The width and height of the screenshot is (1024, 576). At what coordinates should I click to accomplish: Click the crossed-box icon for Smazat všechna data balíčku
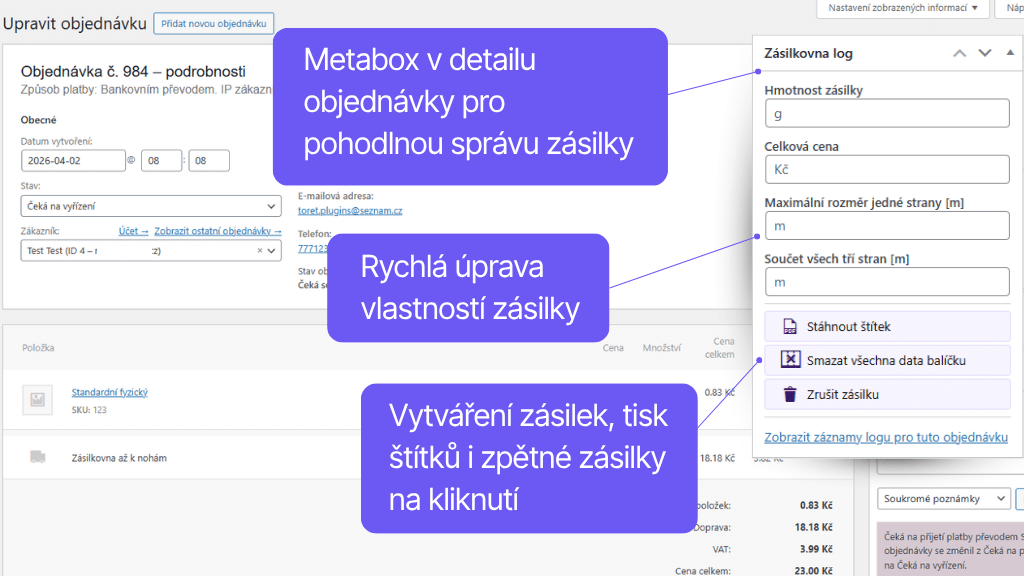(791, 359)
